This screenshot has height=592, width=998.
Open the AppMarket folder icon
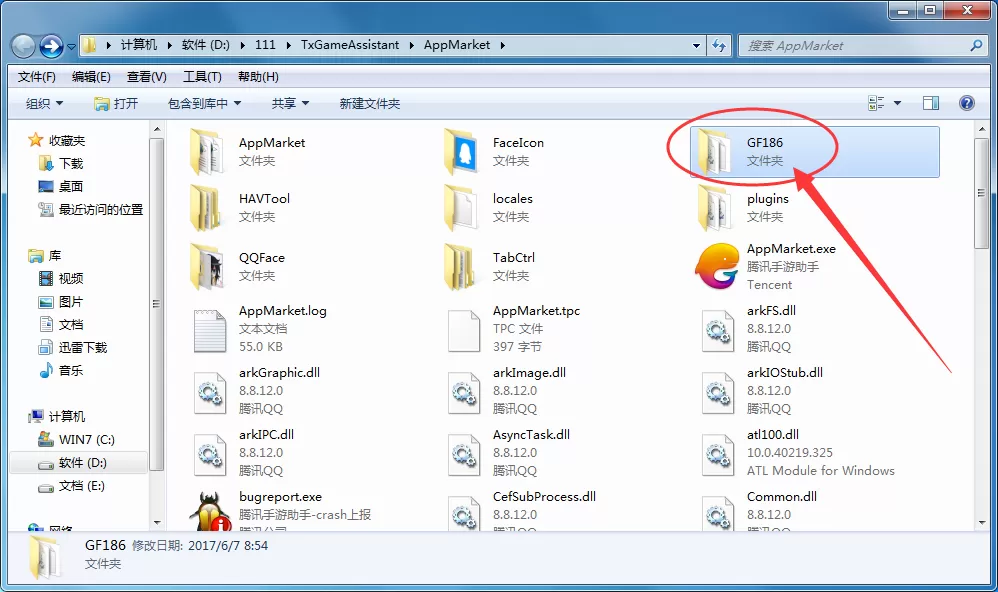pyautogui.click(x=207, y=152)
